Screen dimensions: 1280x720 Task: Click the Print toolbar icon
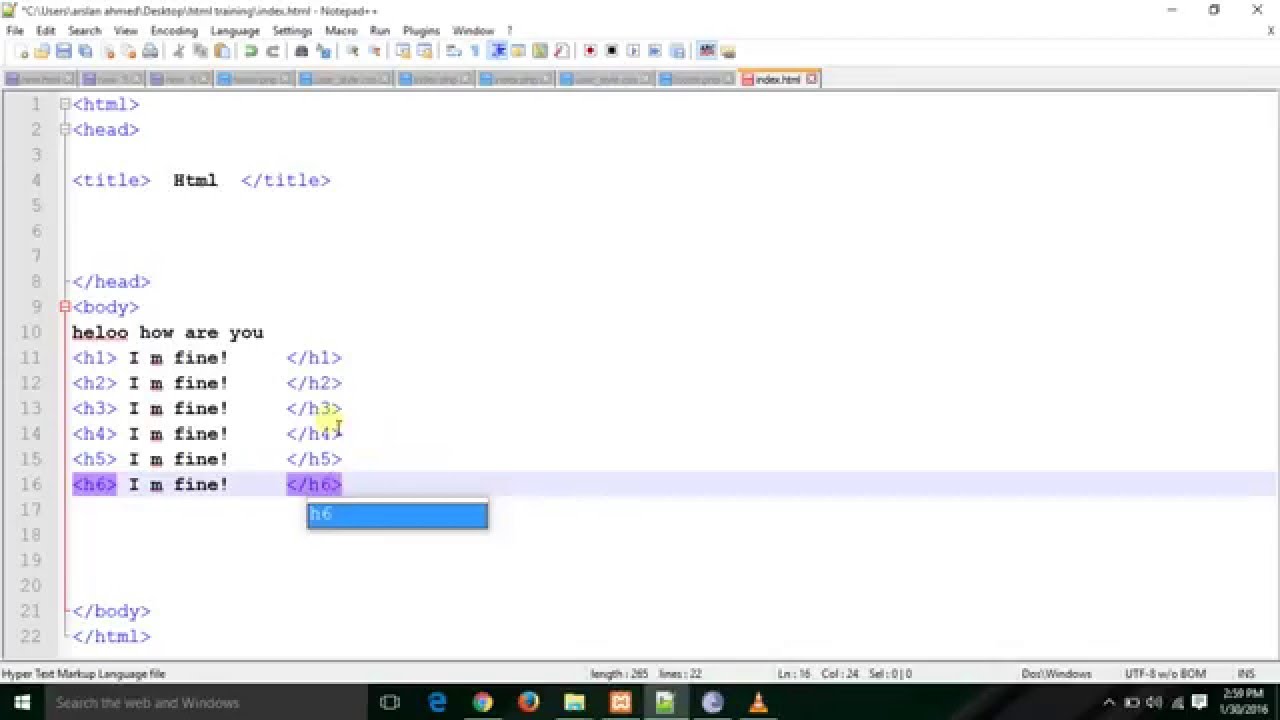(151, 51)
